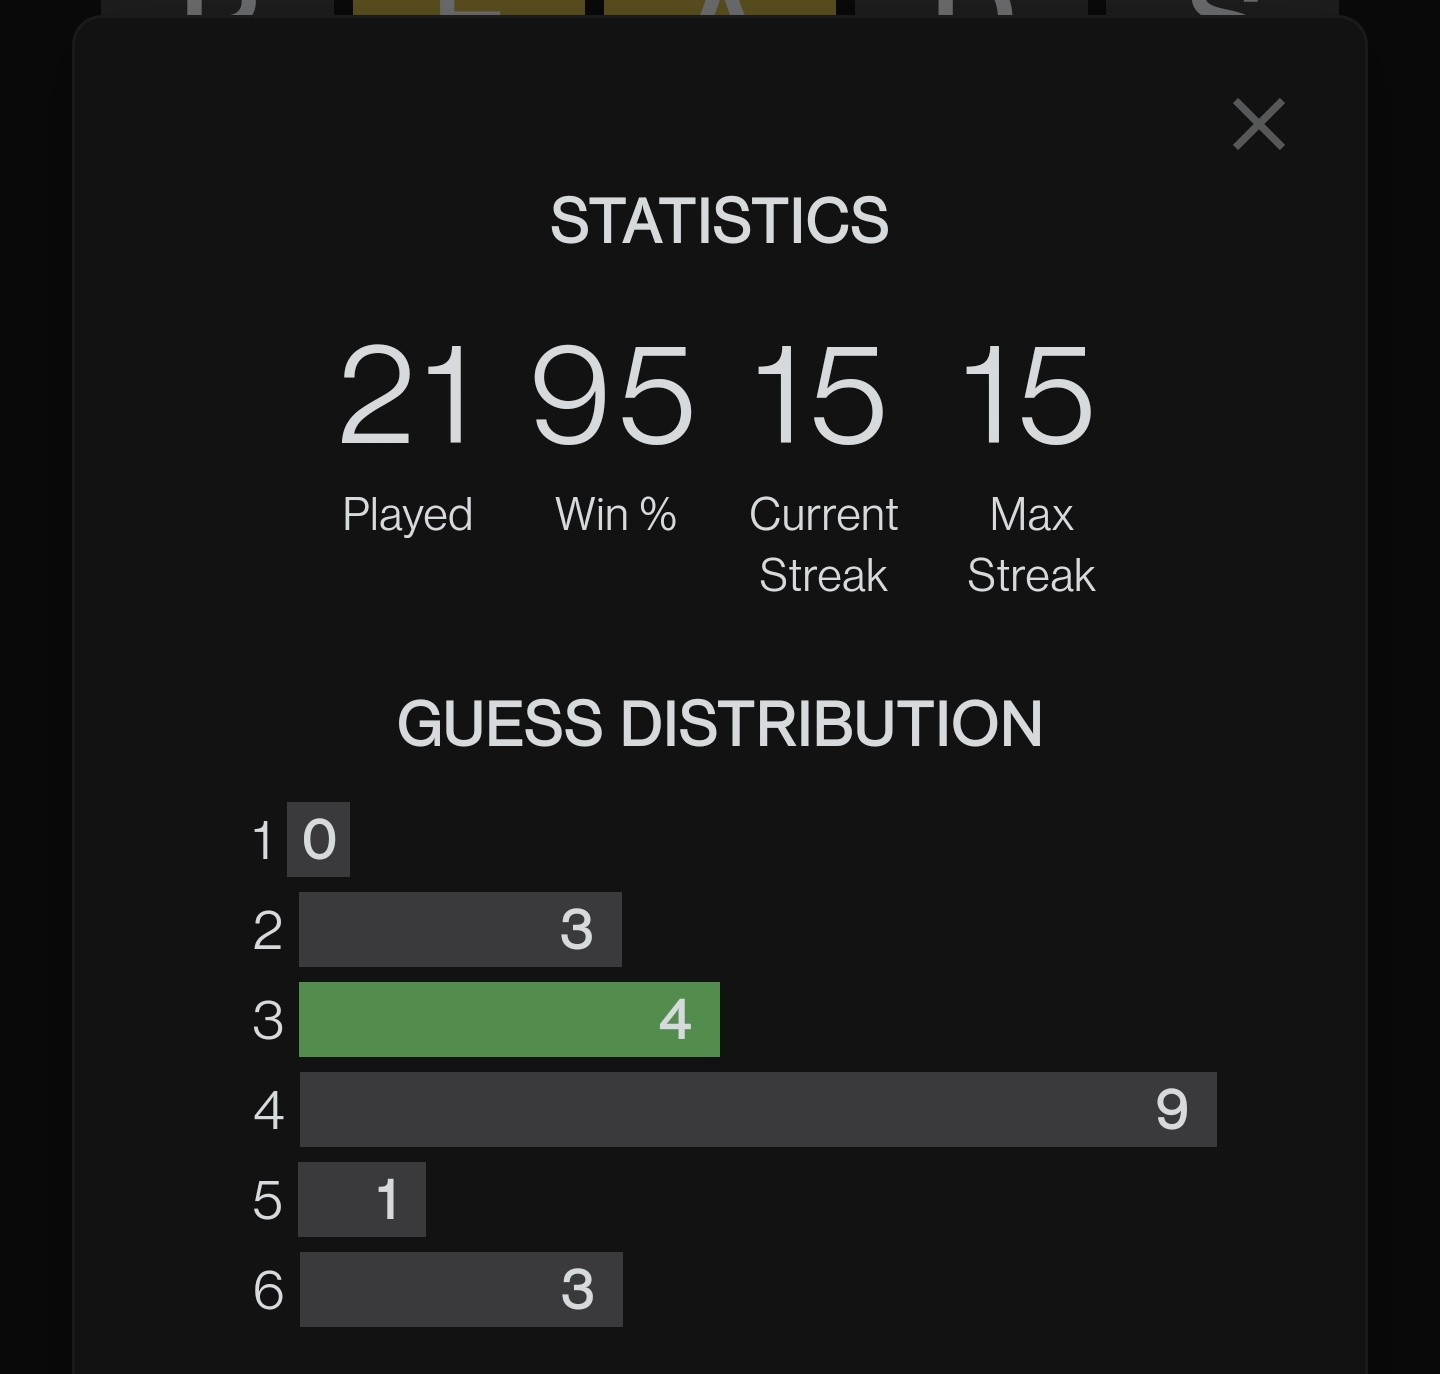Screen dimensions: 1440x1374
Task: Click the GUESS DISTRIBUTION heading
Action: pyautogui.click(x=719, y=723)
